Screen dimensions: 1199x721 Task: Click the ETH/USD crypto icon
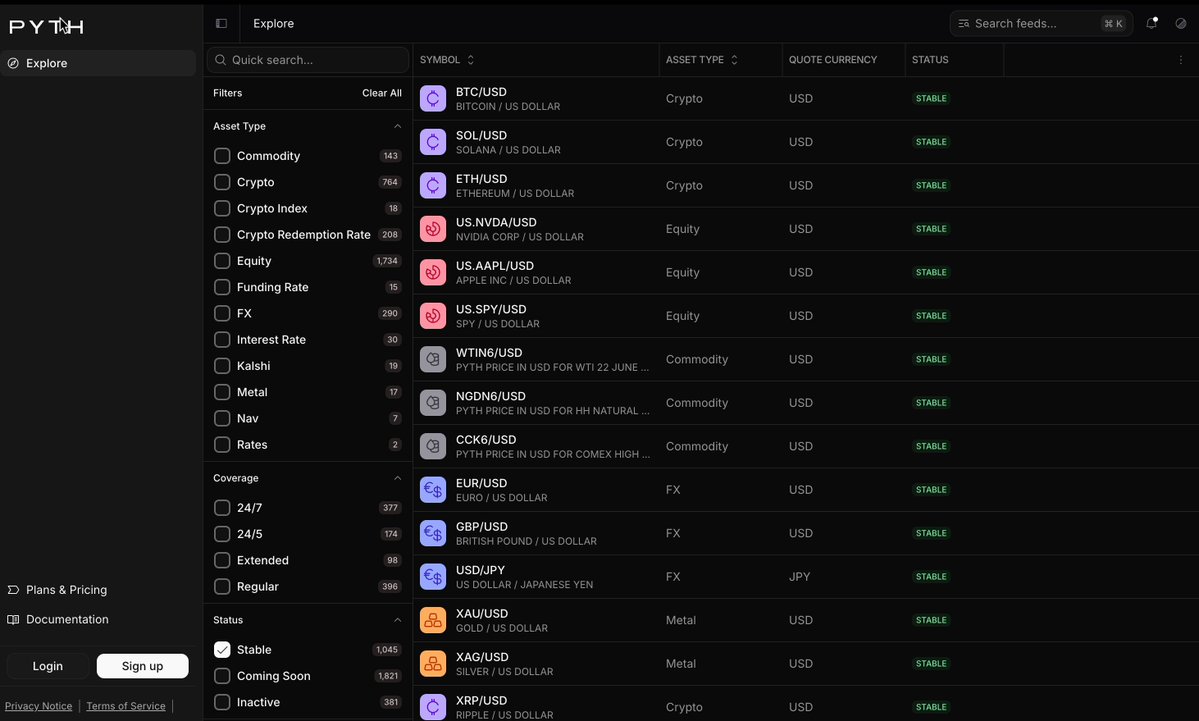click(x=433, y=186)
